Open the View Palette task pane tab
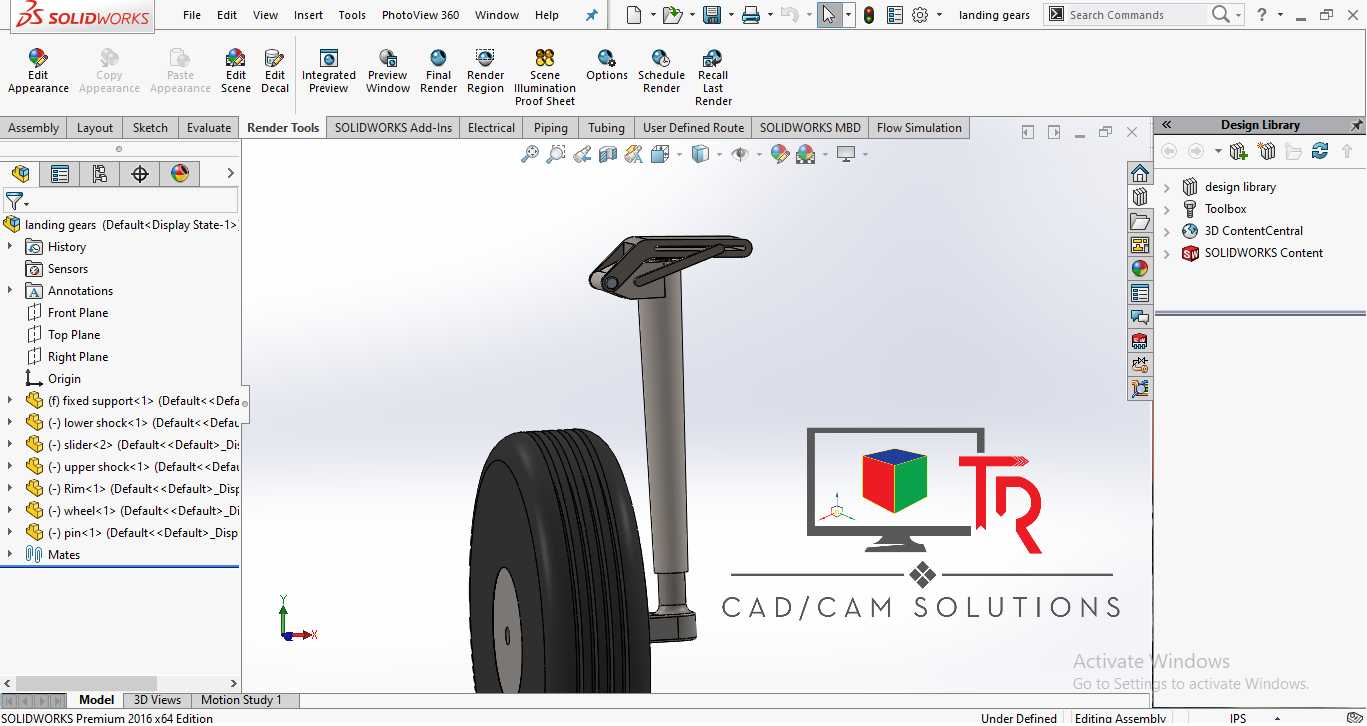 pyautogui.click(x=1140, y=245)
